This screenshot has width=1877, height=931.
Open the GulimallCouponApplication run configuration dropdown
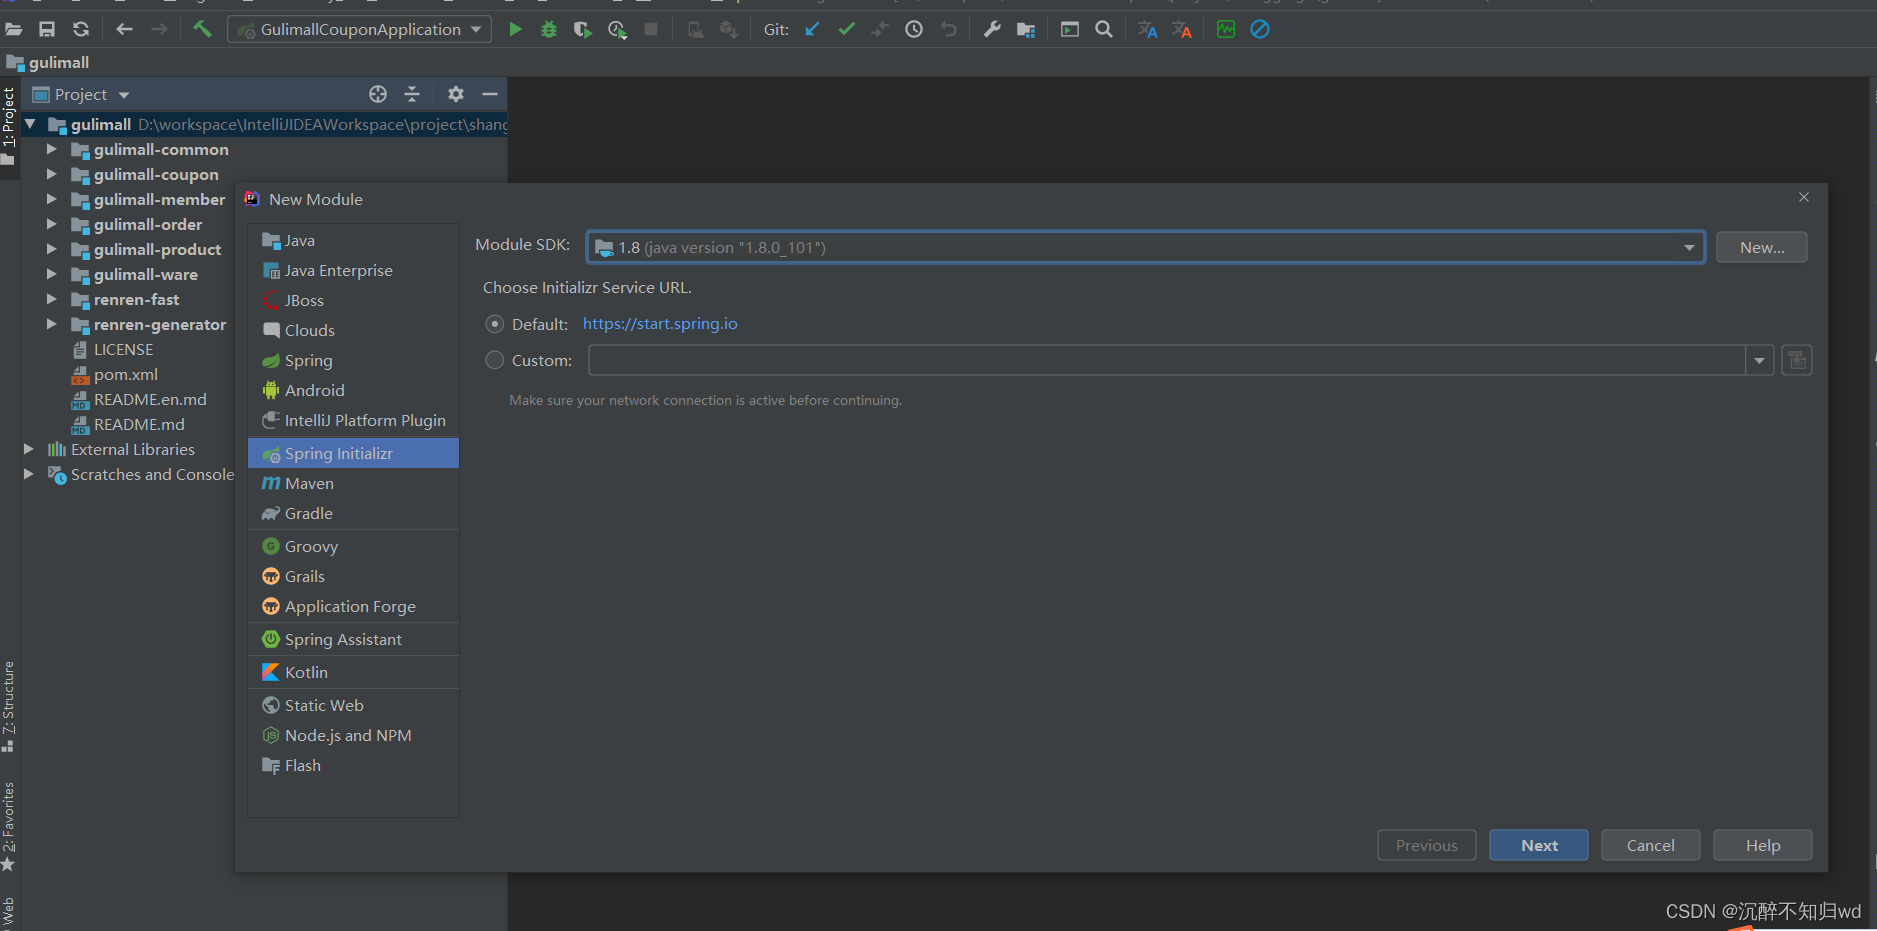tap(359, 30)
